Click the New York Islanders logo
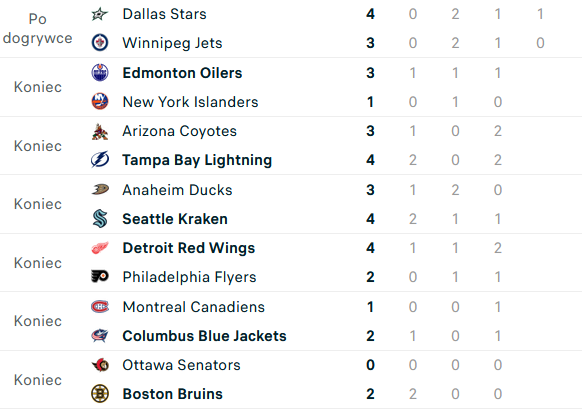The width and height of the screenshot is (582, 415). 99,102
